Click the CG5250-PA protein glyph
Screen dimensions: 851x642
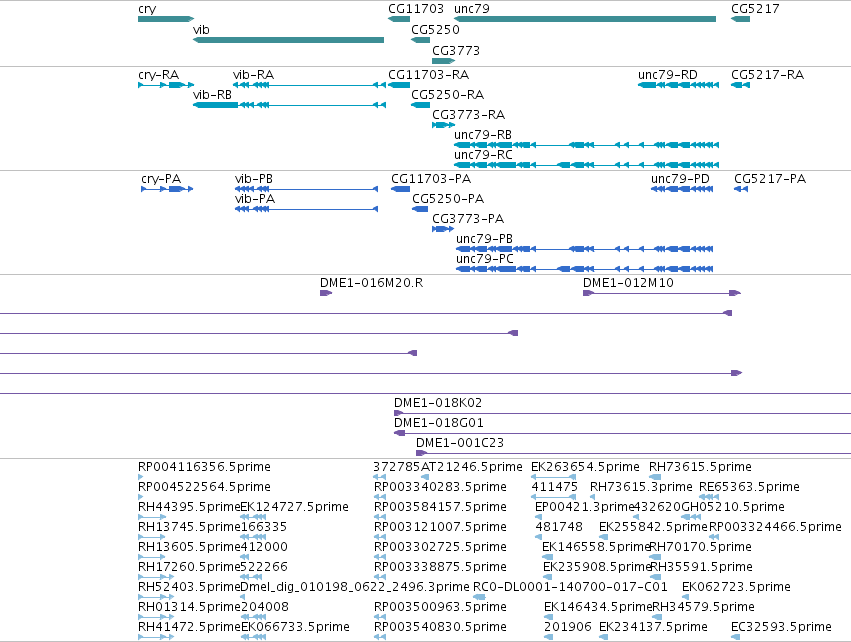point(420,209)
